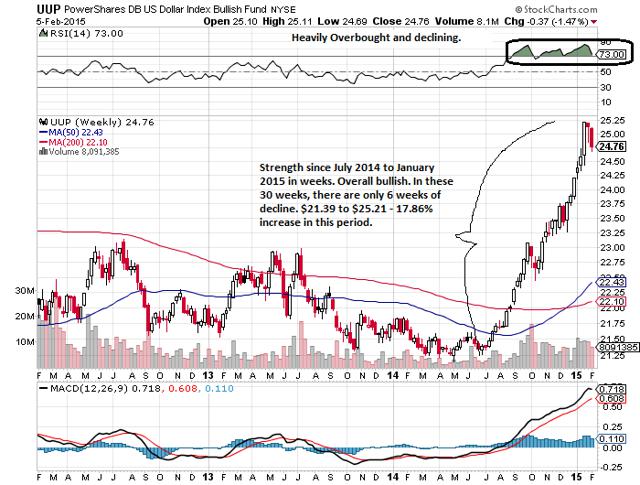Click the 5-Feb-2015 date label
Image resolution: width=640 pixels, height=485 pixels.
(61, 22)
